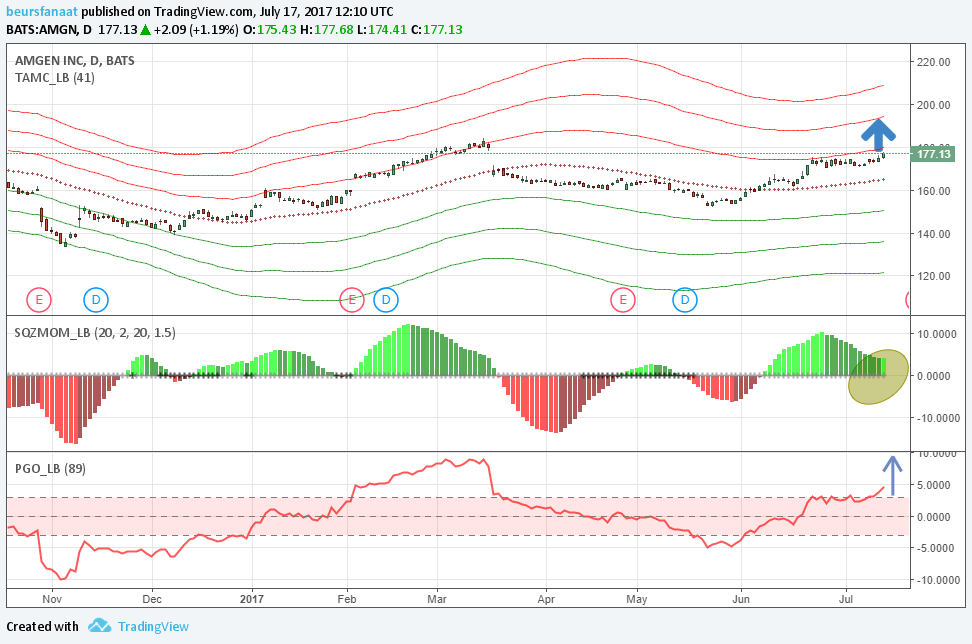Click the Dec label on time axis
972x644 pixels.
pyautogui.click(x=152, y=599)
